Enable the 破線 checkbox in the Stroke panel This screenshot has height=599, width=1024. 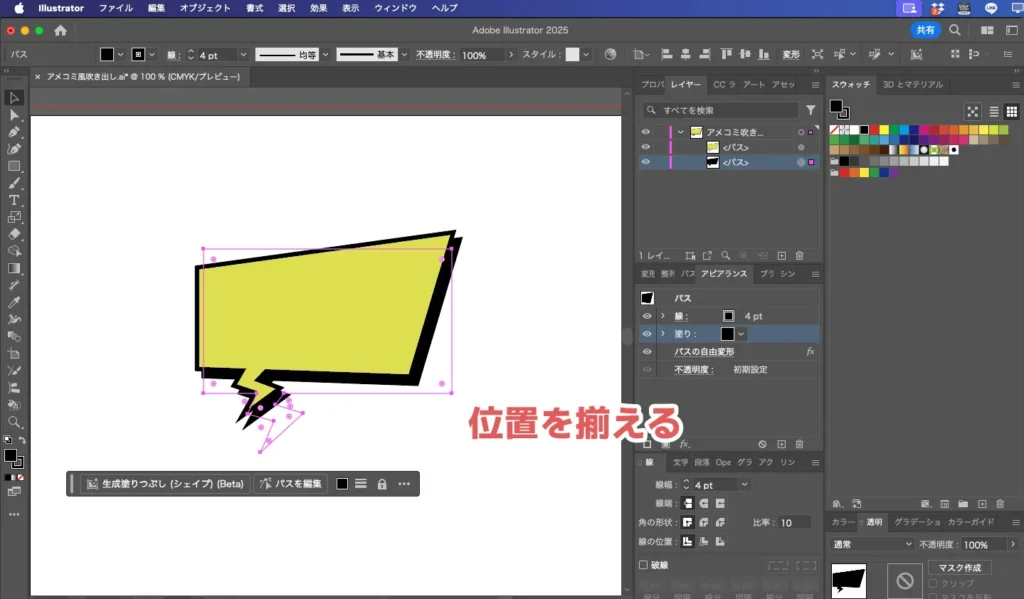tap(642, 563)
